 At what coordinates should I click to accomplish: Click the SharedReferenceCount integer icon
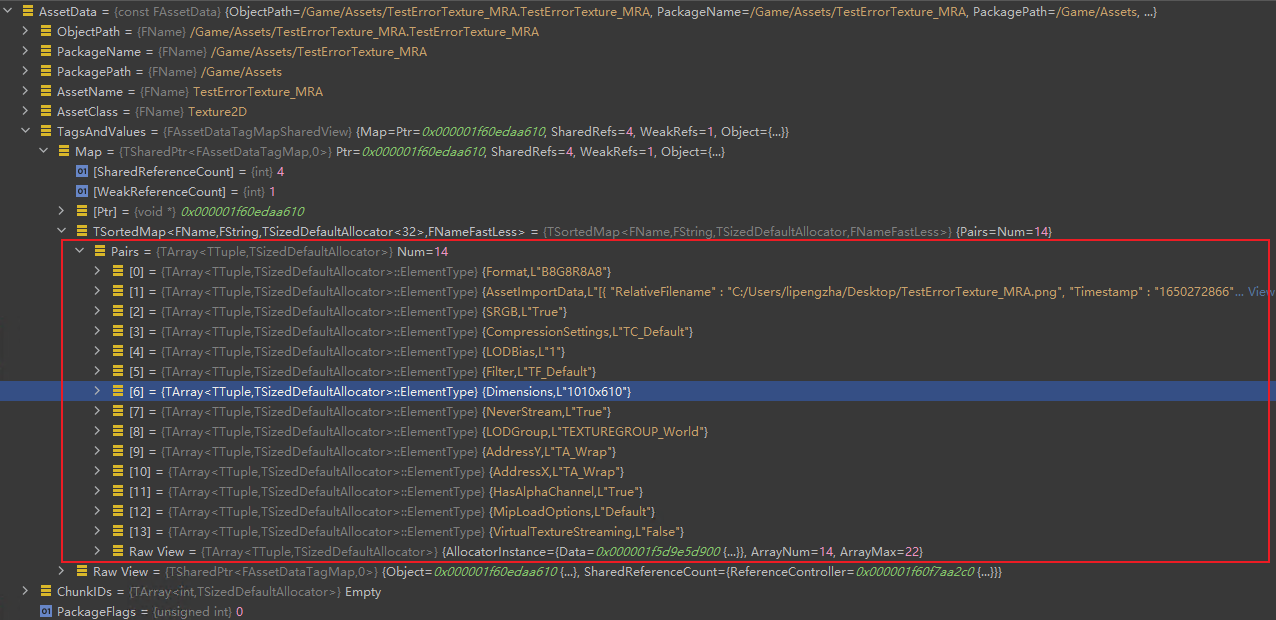coord(82,171)
